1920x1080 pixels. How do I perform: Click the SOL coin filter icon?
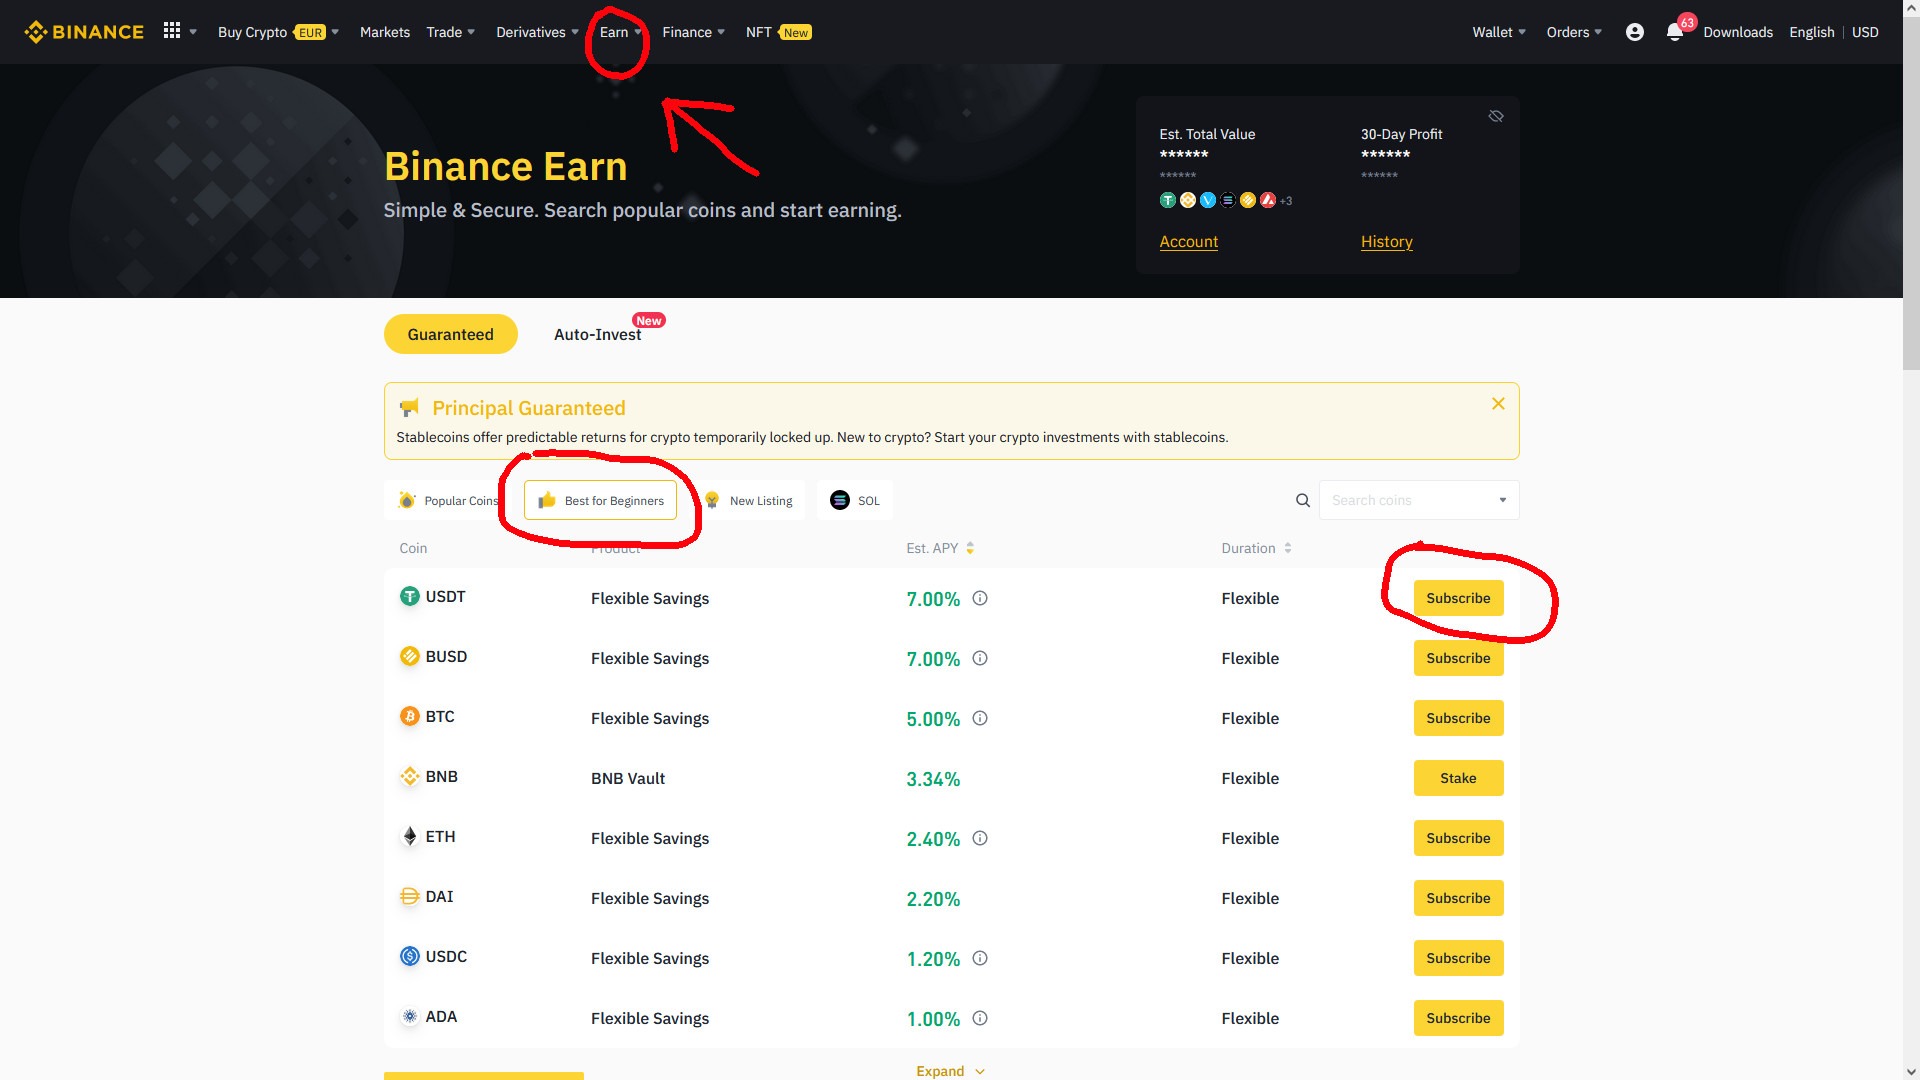point(840,500)
